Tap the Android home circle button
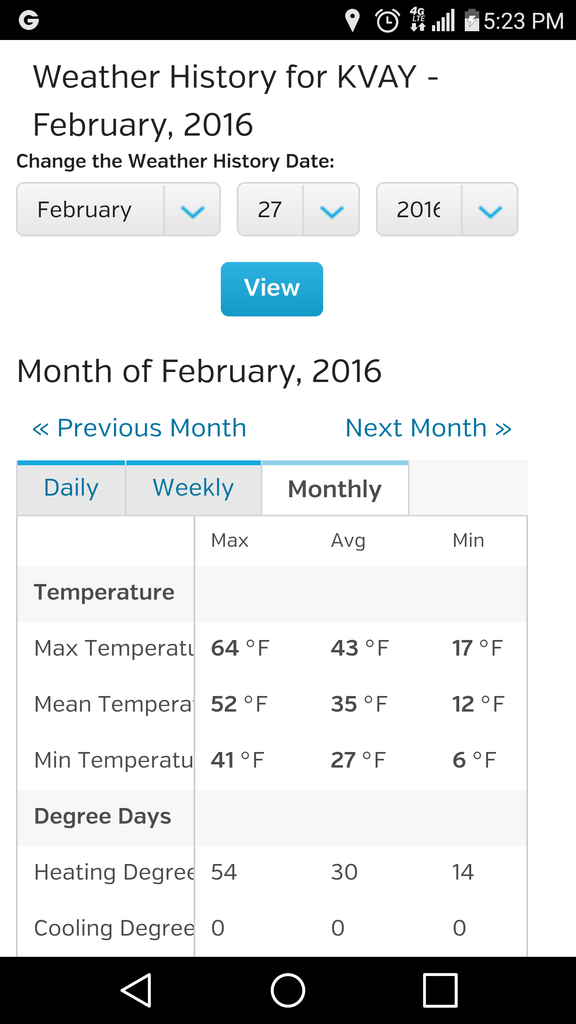 tap(288, 990)
